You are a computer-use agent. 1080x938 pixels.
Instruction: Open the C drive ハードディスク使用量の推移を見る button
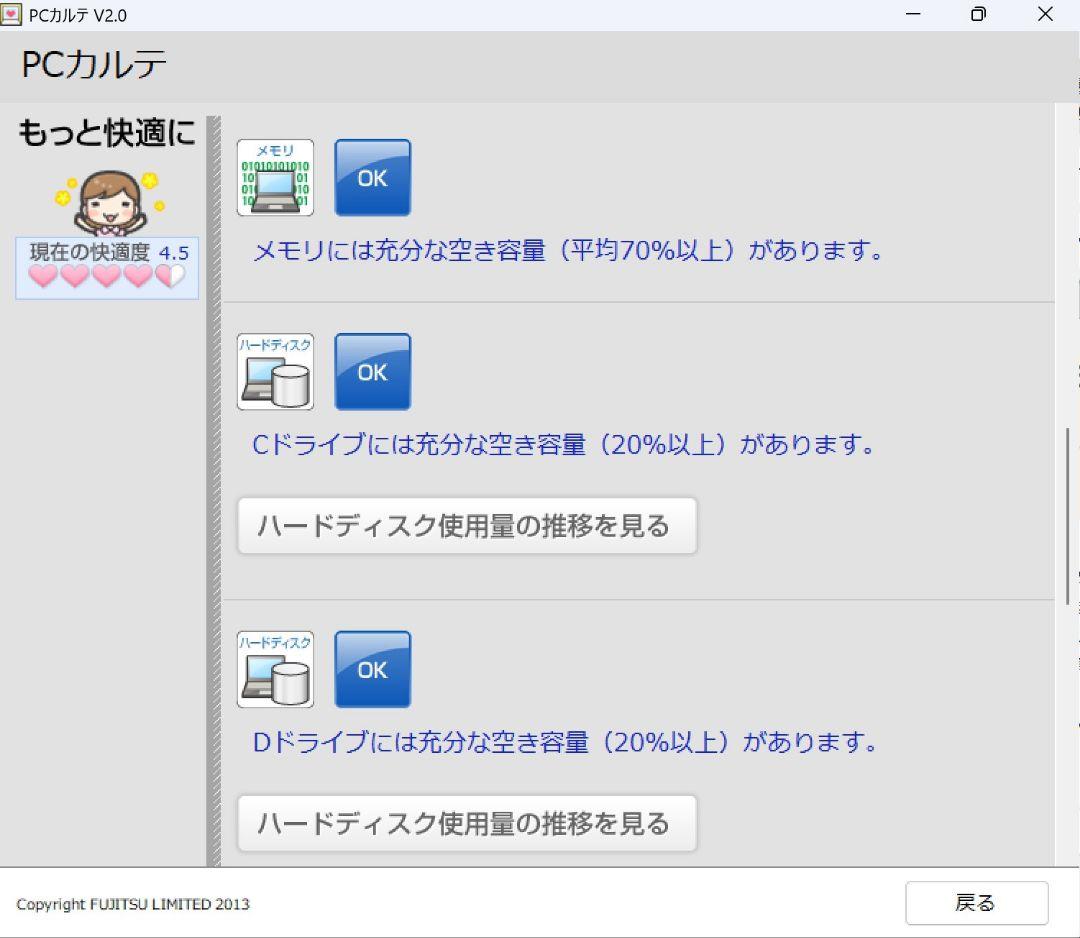[466, 524]
